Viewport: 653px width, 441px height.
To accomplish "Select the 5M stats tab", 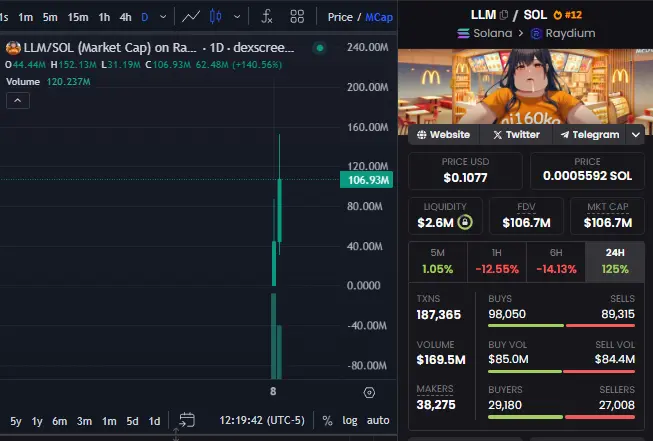I will point(438,262).
